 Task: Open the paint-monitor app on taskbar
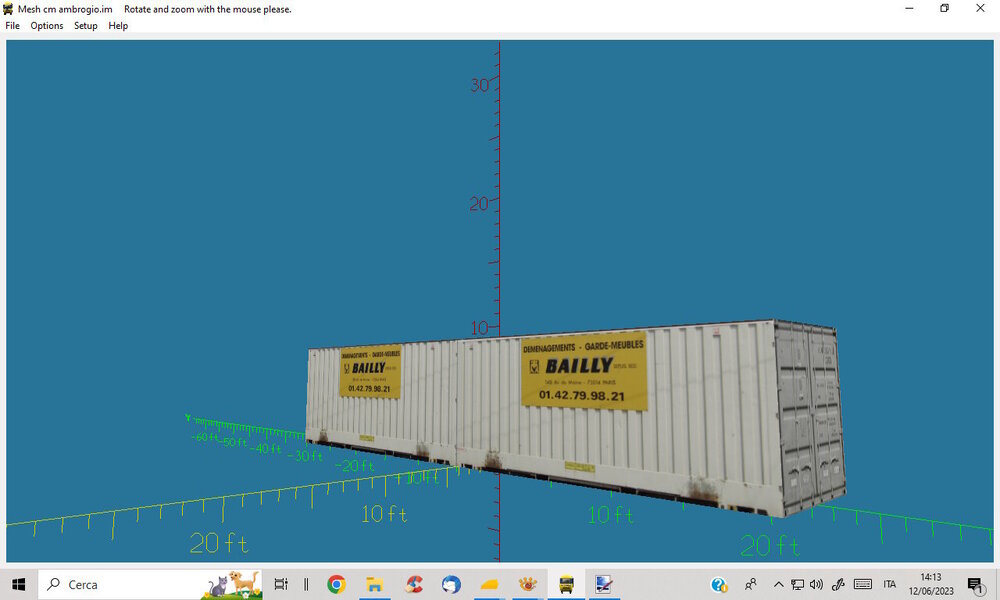(603, 584)
